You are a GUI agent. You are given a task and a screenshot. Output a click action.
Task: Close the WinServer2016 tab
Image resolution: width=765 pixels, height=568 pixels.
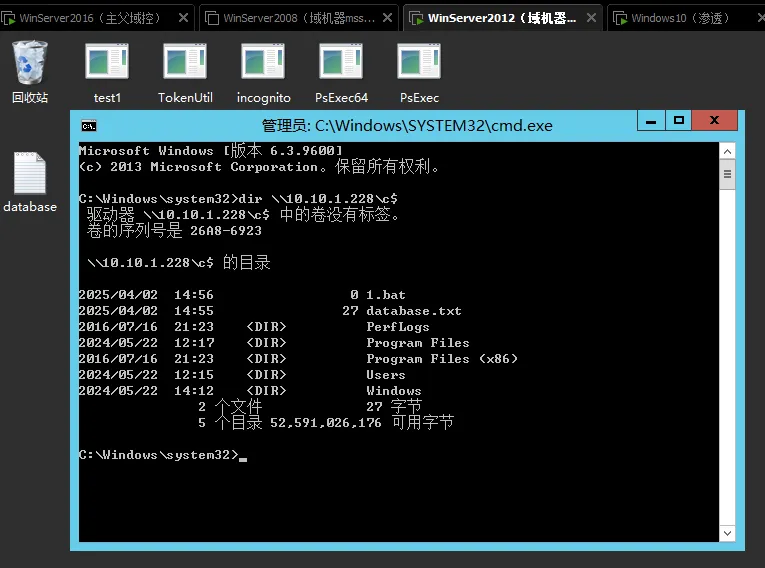click(x=183, y=18)
